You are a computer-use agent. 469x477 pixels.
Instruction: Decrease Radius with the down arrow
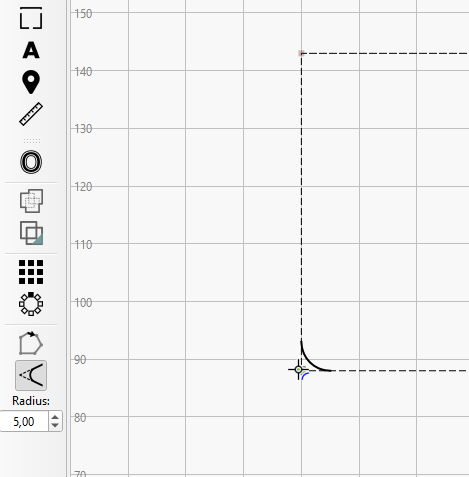coord(55,426)
